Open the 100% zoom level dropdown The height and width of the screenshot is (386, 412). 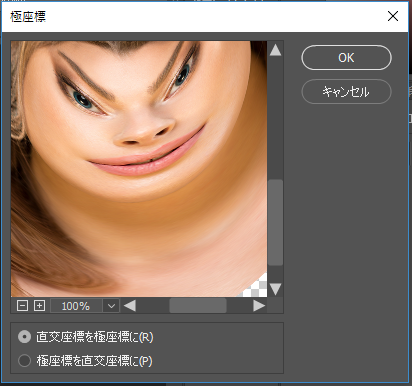pyautogui.click(x=111, y=306)
